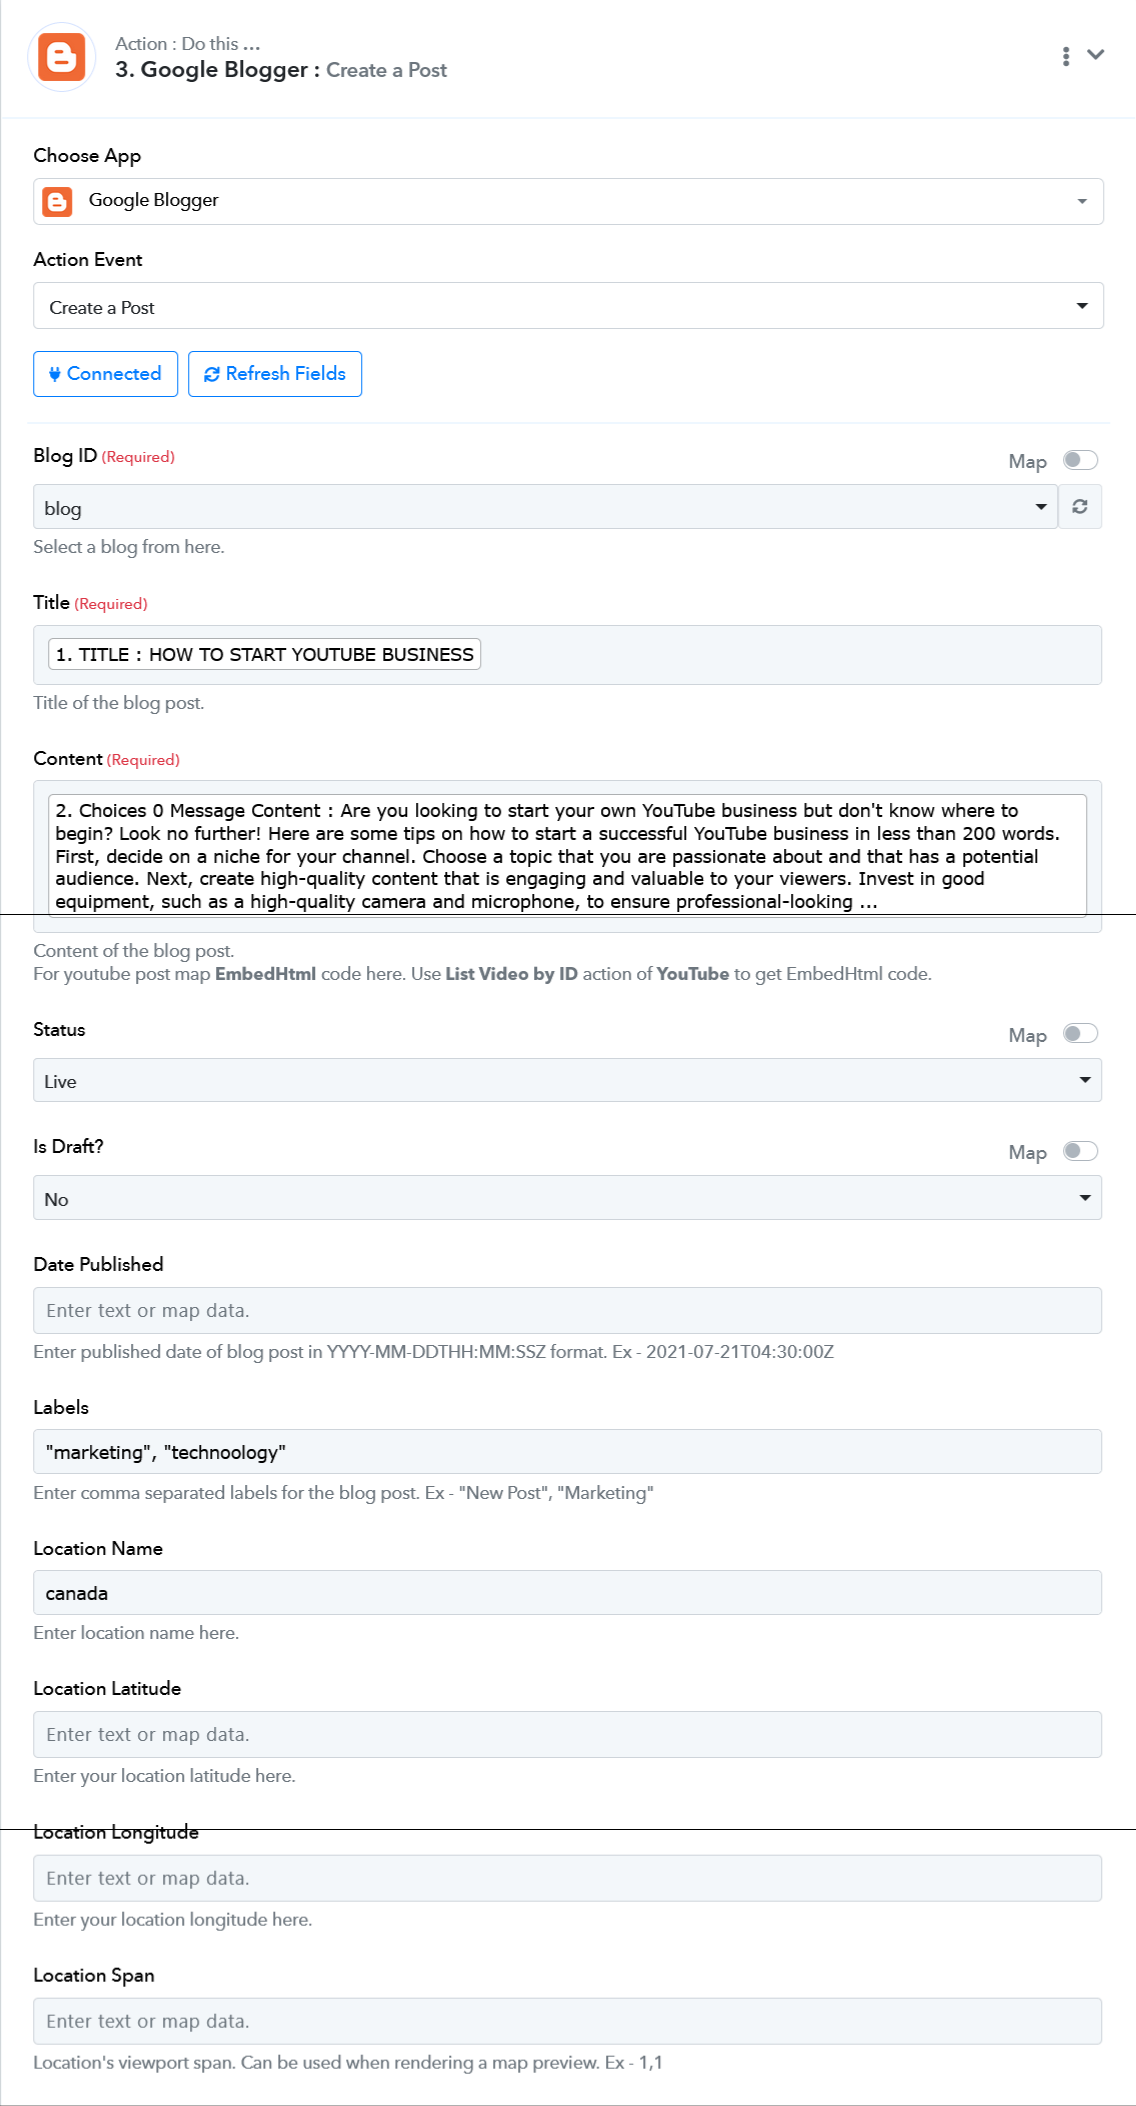This screenshot has width=1136, height=2106.
Task: Expand the Blog ID dropdown
Action: click(545, 507)
